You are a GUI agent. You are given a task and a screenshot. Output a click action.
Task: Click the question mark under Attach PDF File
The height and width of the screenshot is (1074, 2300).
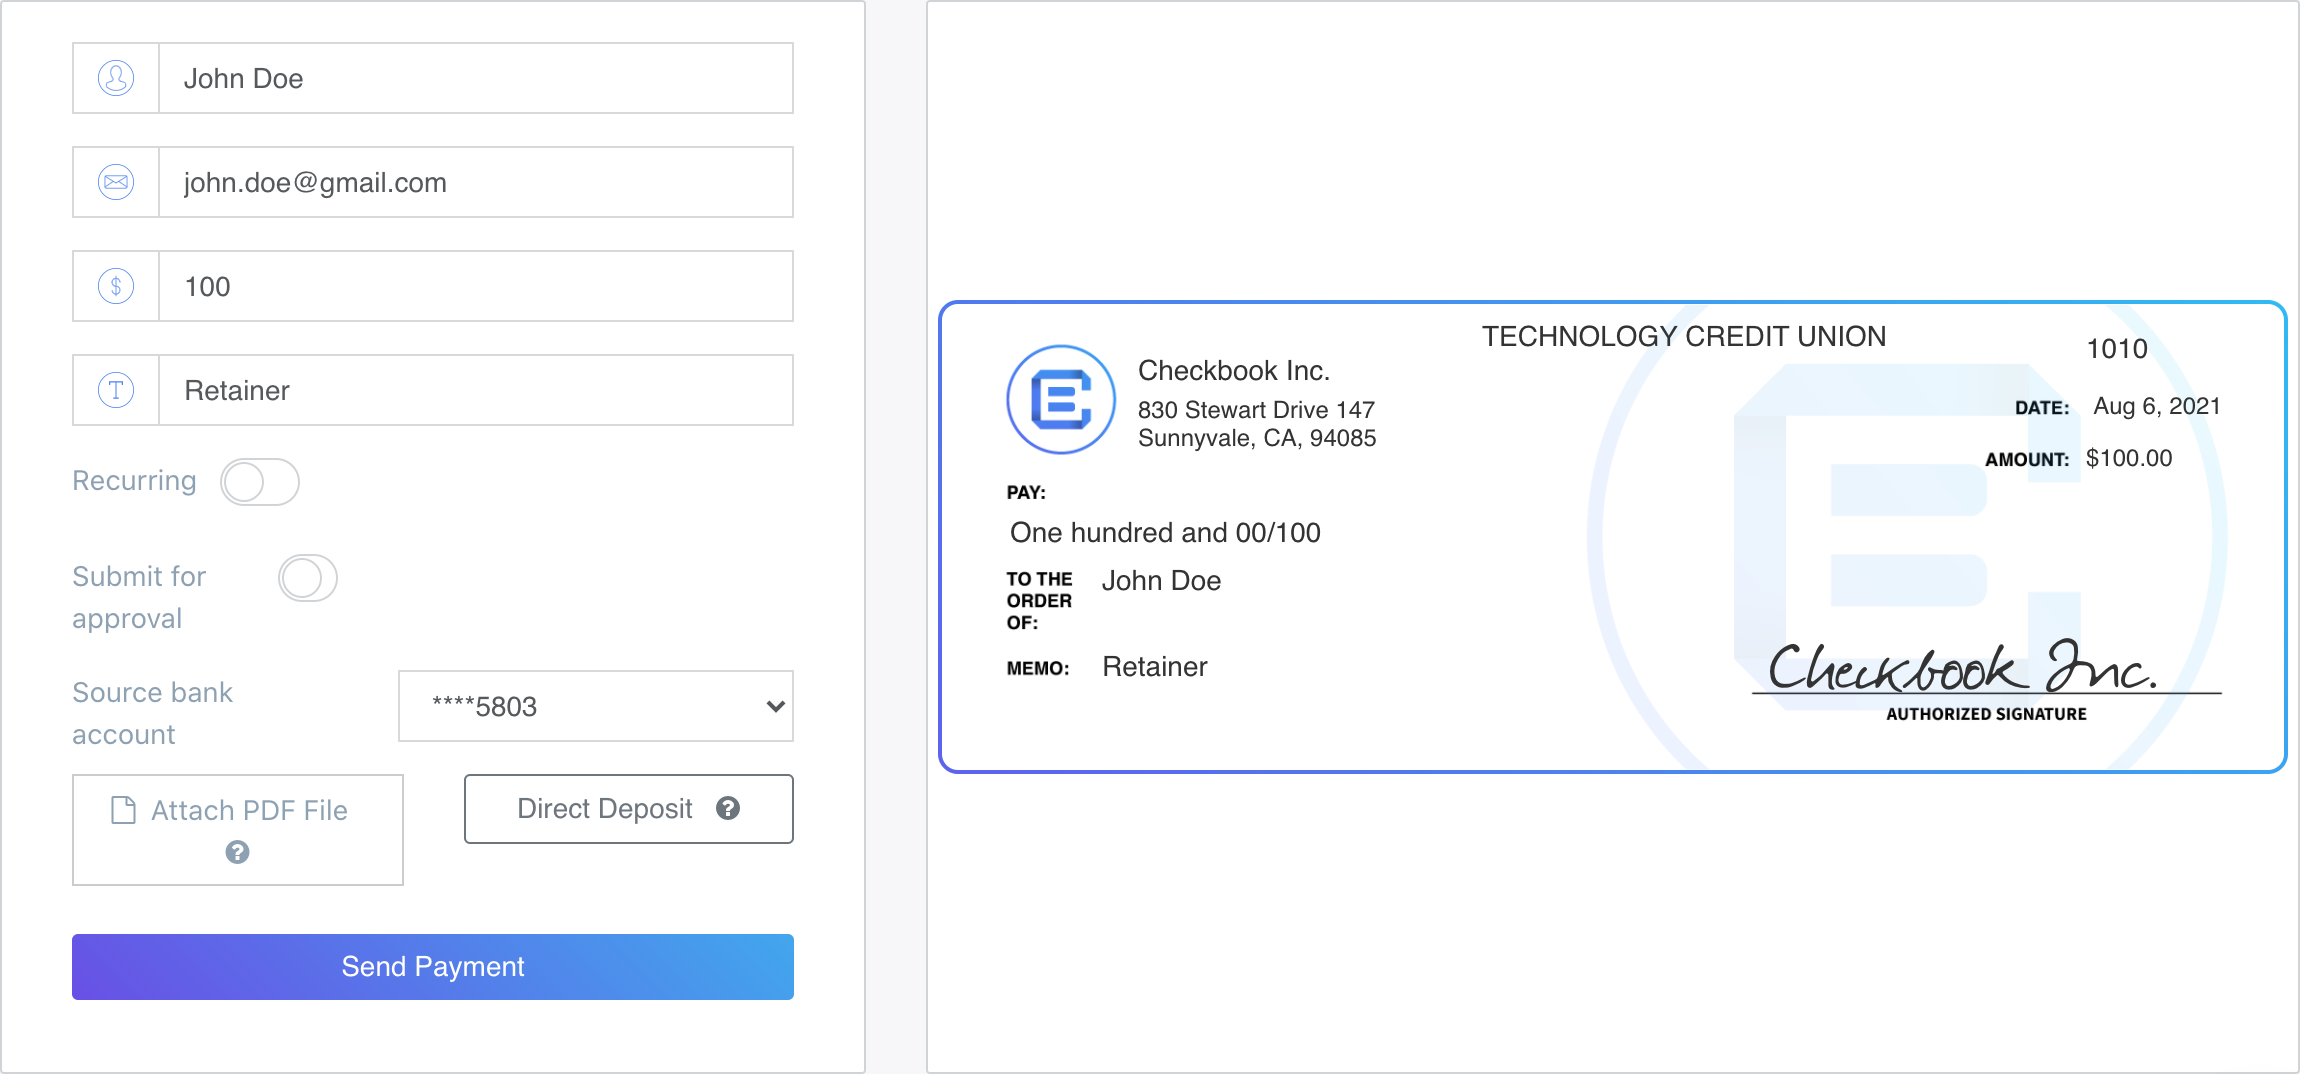[x=237, y=852]
